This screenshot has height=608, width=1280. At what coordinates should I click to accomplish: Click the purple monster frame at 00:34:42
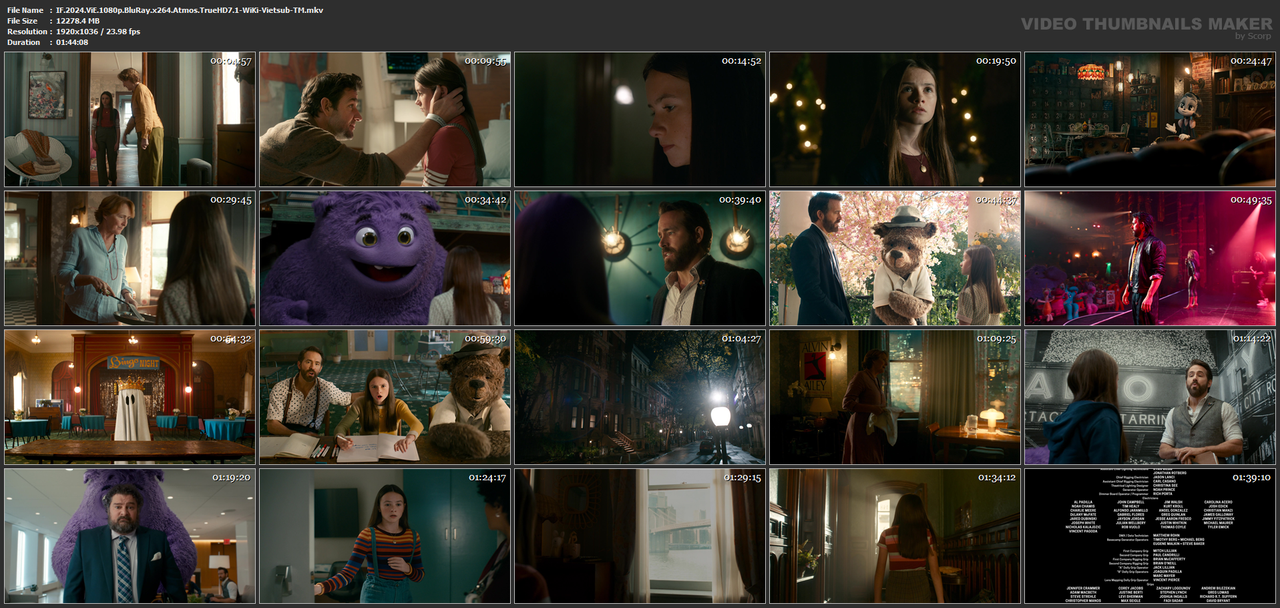click(385, 258)
